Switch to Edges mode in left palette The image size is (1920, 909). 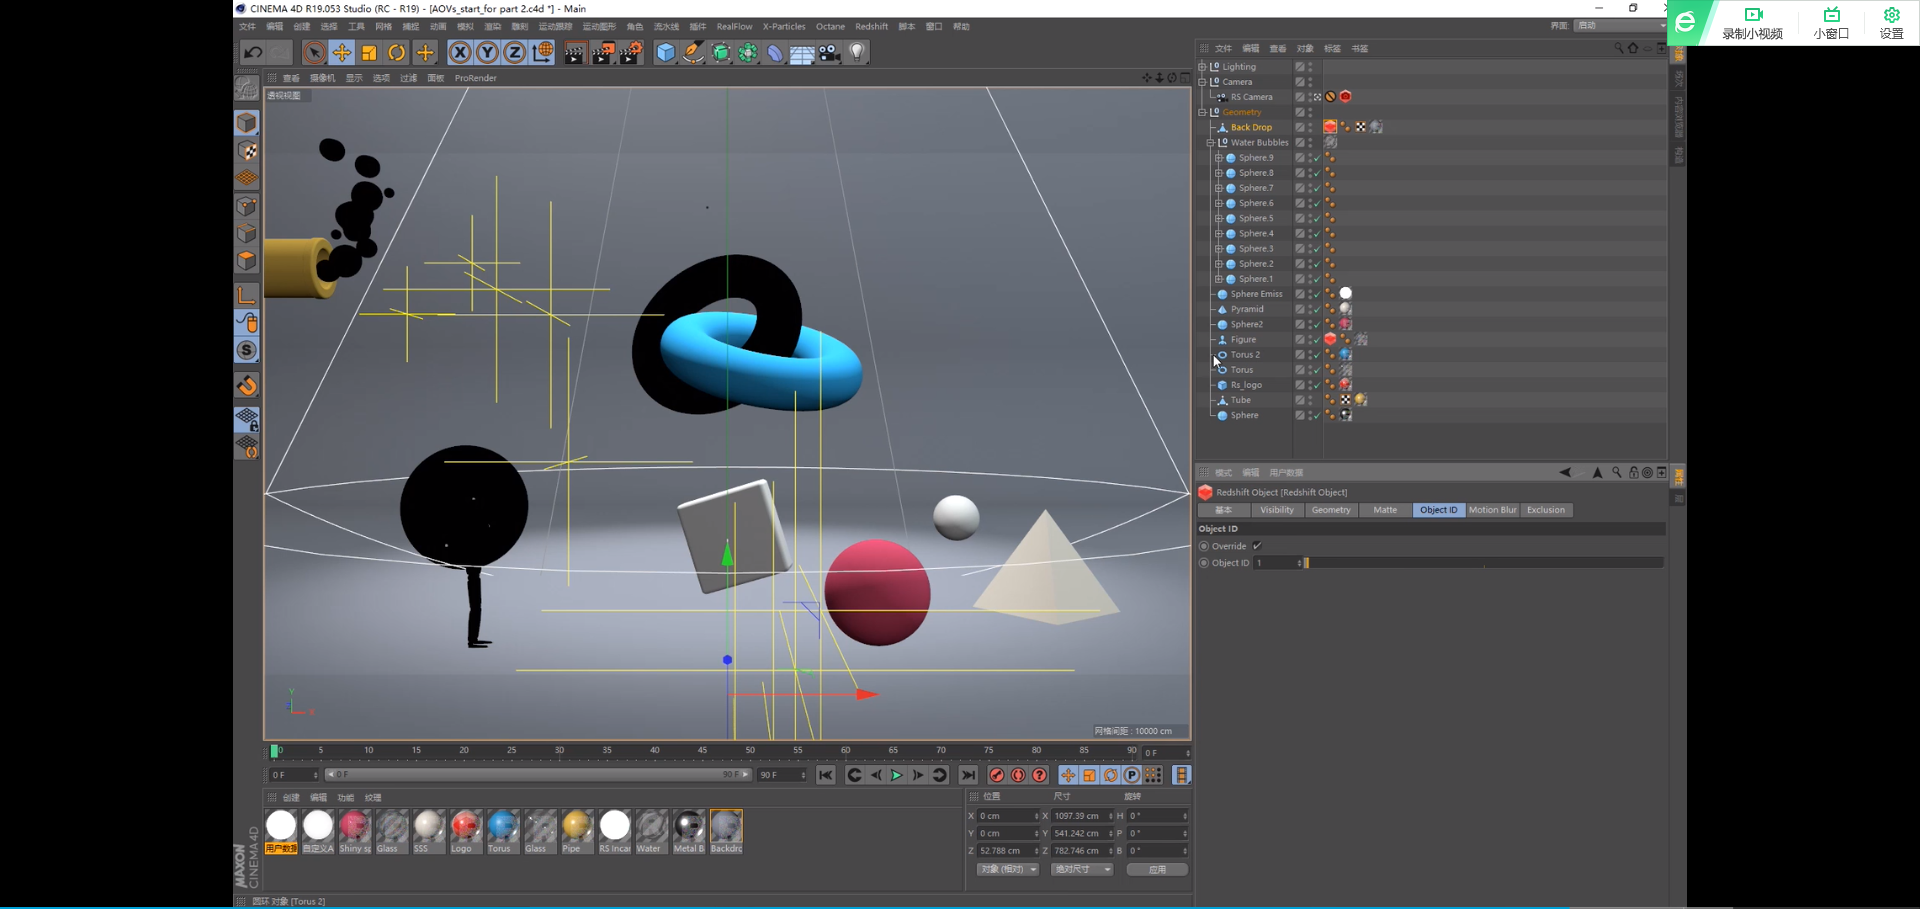tap(247, 234)
